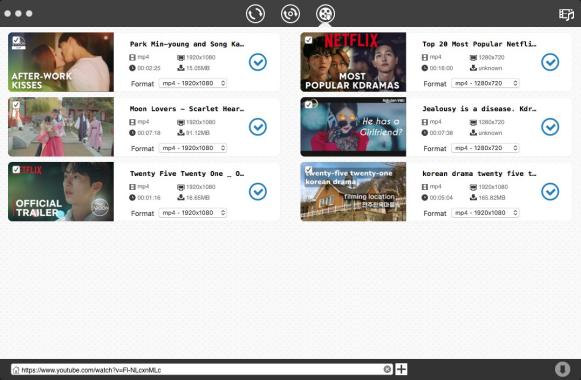
Task: Click the mp4 film icon for Jealousy is a disease
Action: [x=425, y=122]
